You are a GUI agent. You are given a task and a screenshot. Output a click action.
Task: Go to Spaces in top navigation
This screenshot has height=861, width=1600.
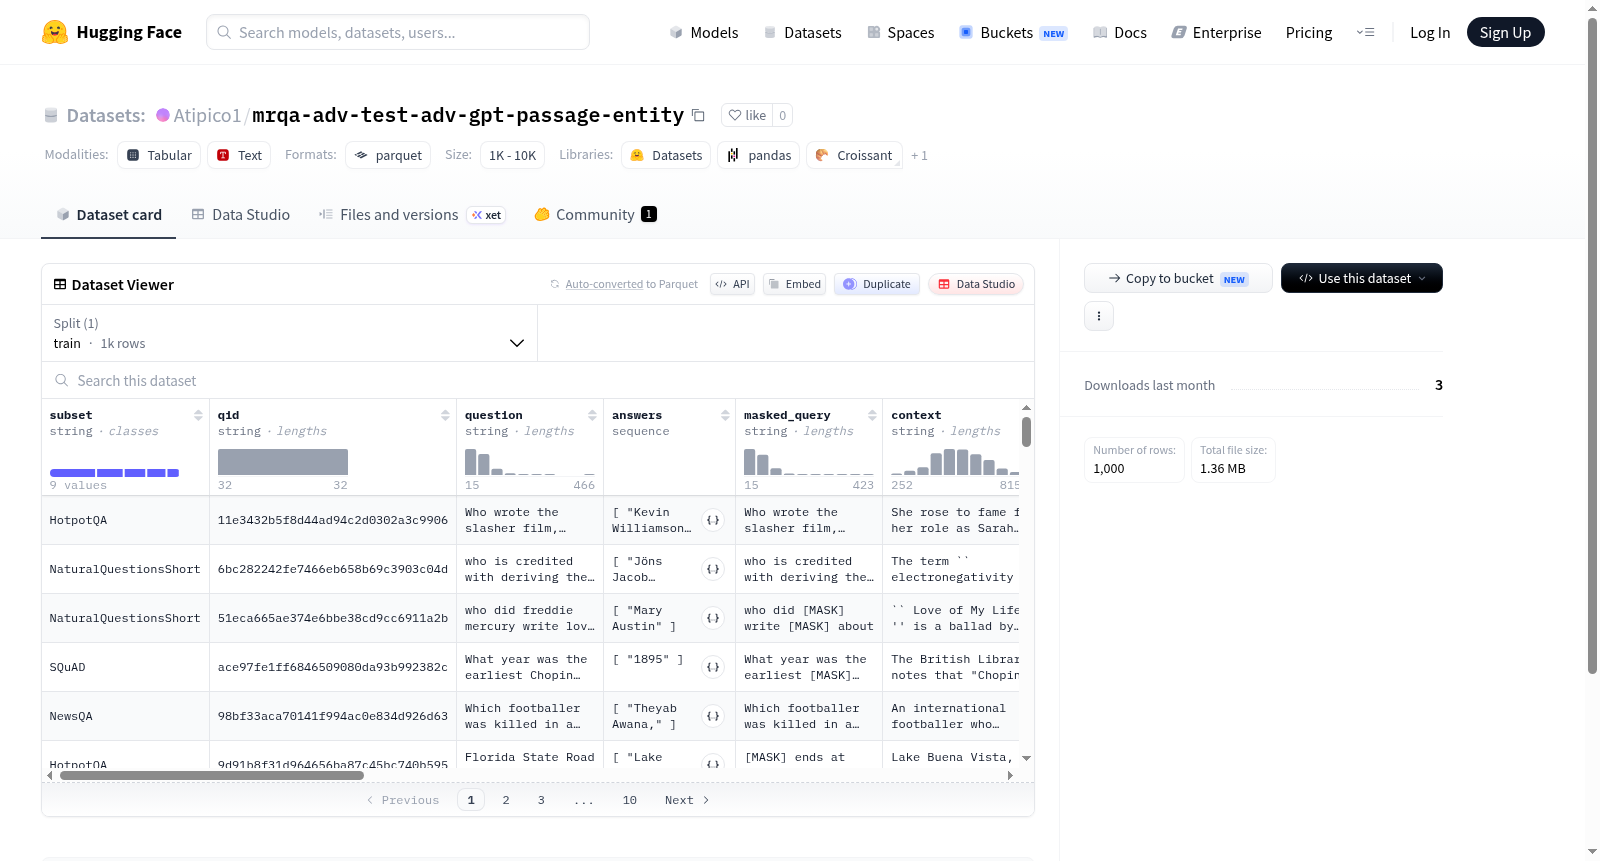(x=900, y=32)
